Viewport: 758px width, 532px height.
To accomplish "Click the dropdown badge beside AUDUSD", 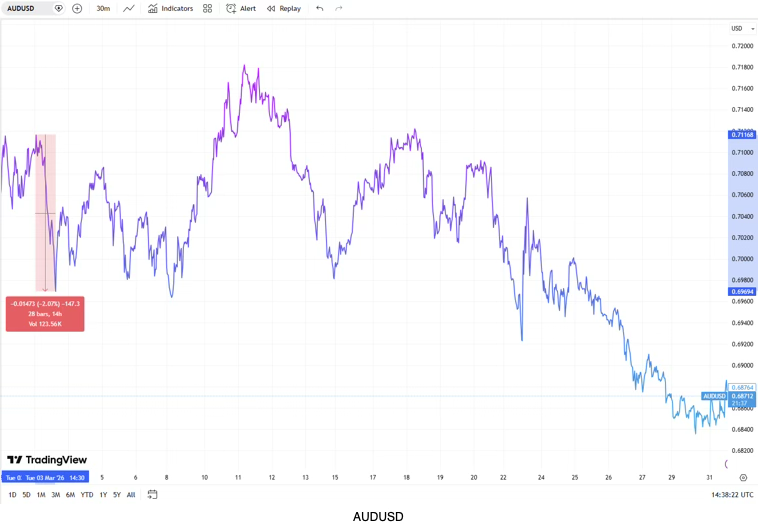I will click(58, 8).
